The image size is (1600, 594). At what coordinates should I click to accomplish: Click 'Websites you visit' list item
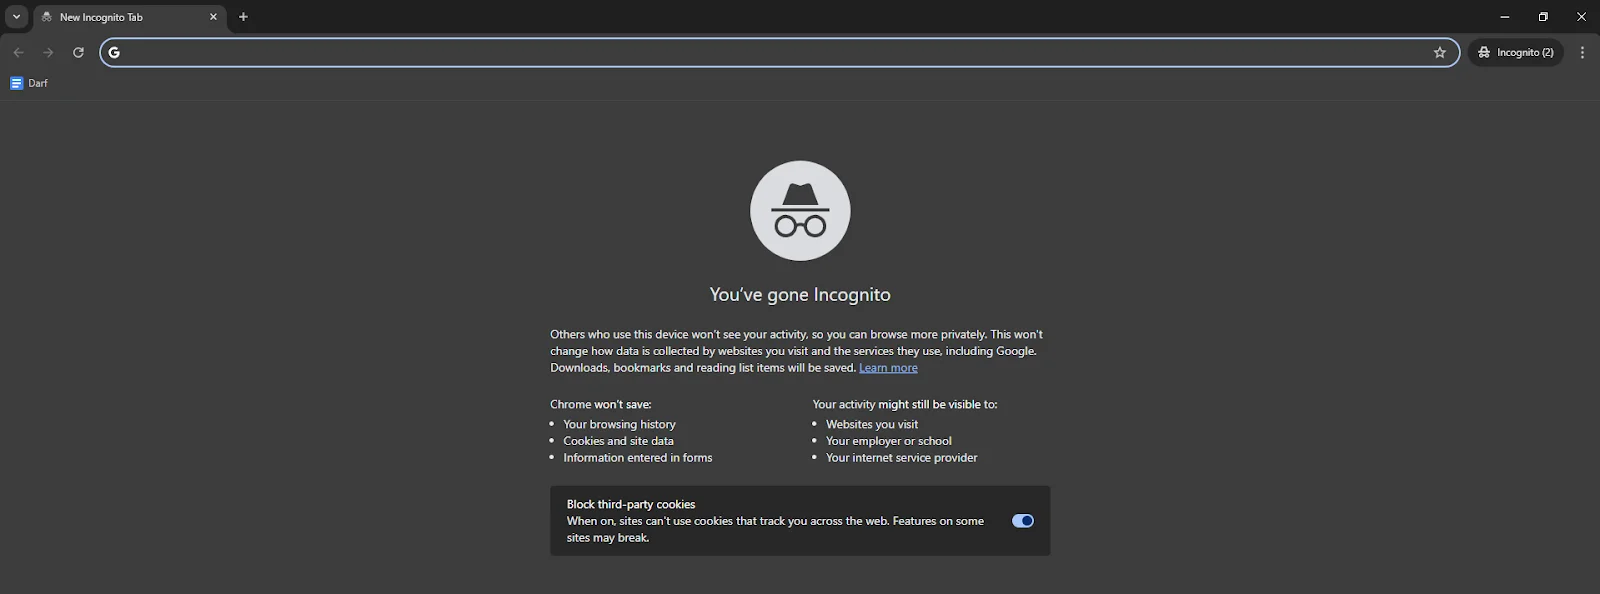[x=872, y=424]
